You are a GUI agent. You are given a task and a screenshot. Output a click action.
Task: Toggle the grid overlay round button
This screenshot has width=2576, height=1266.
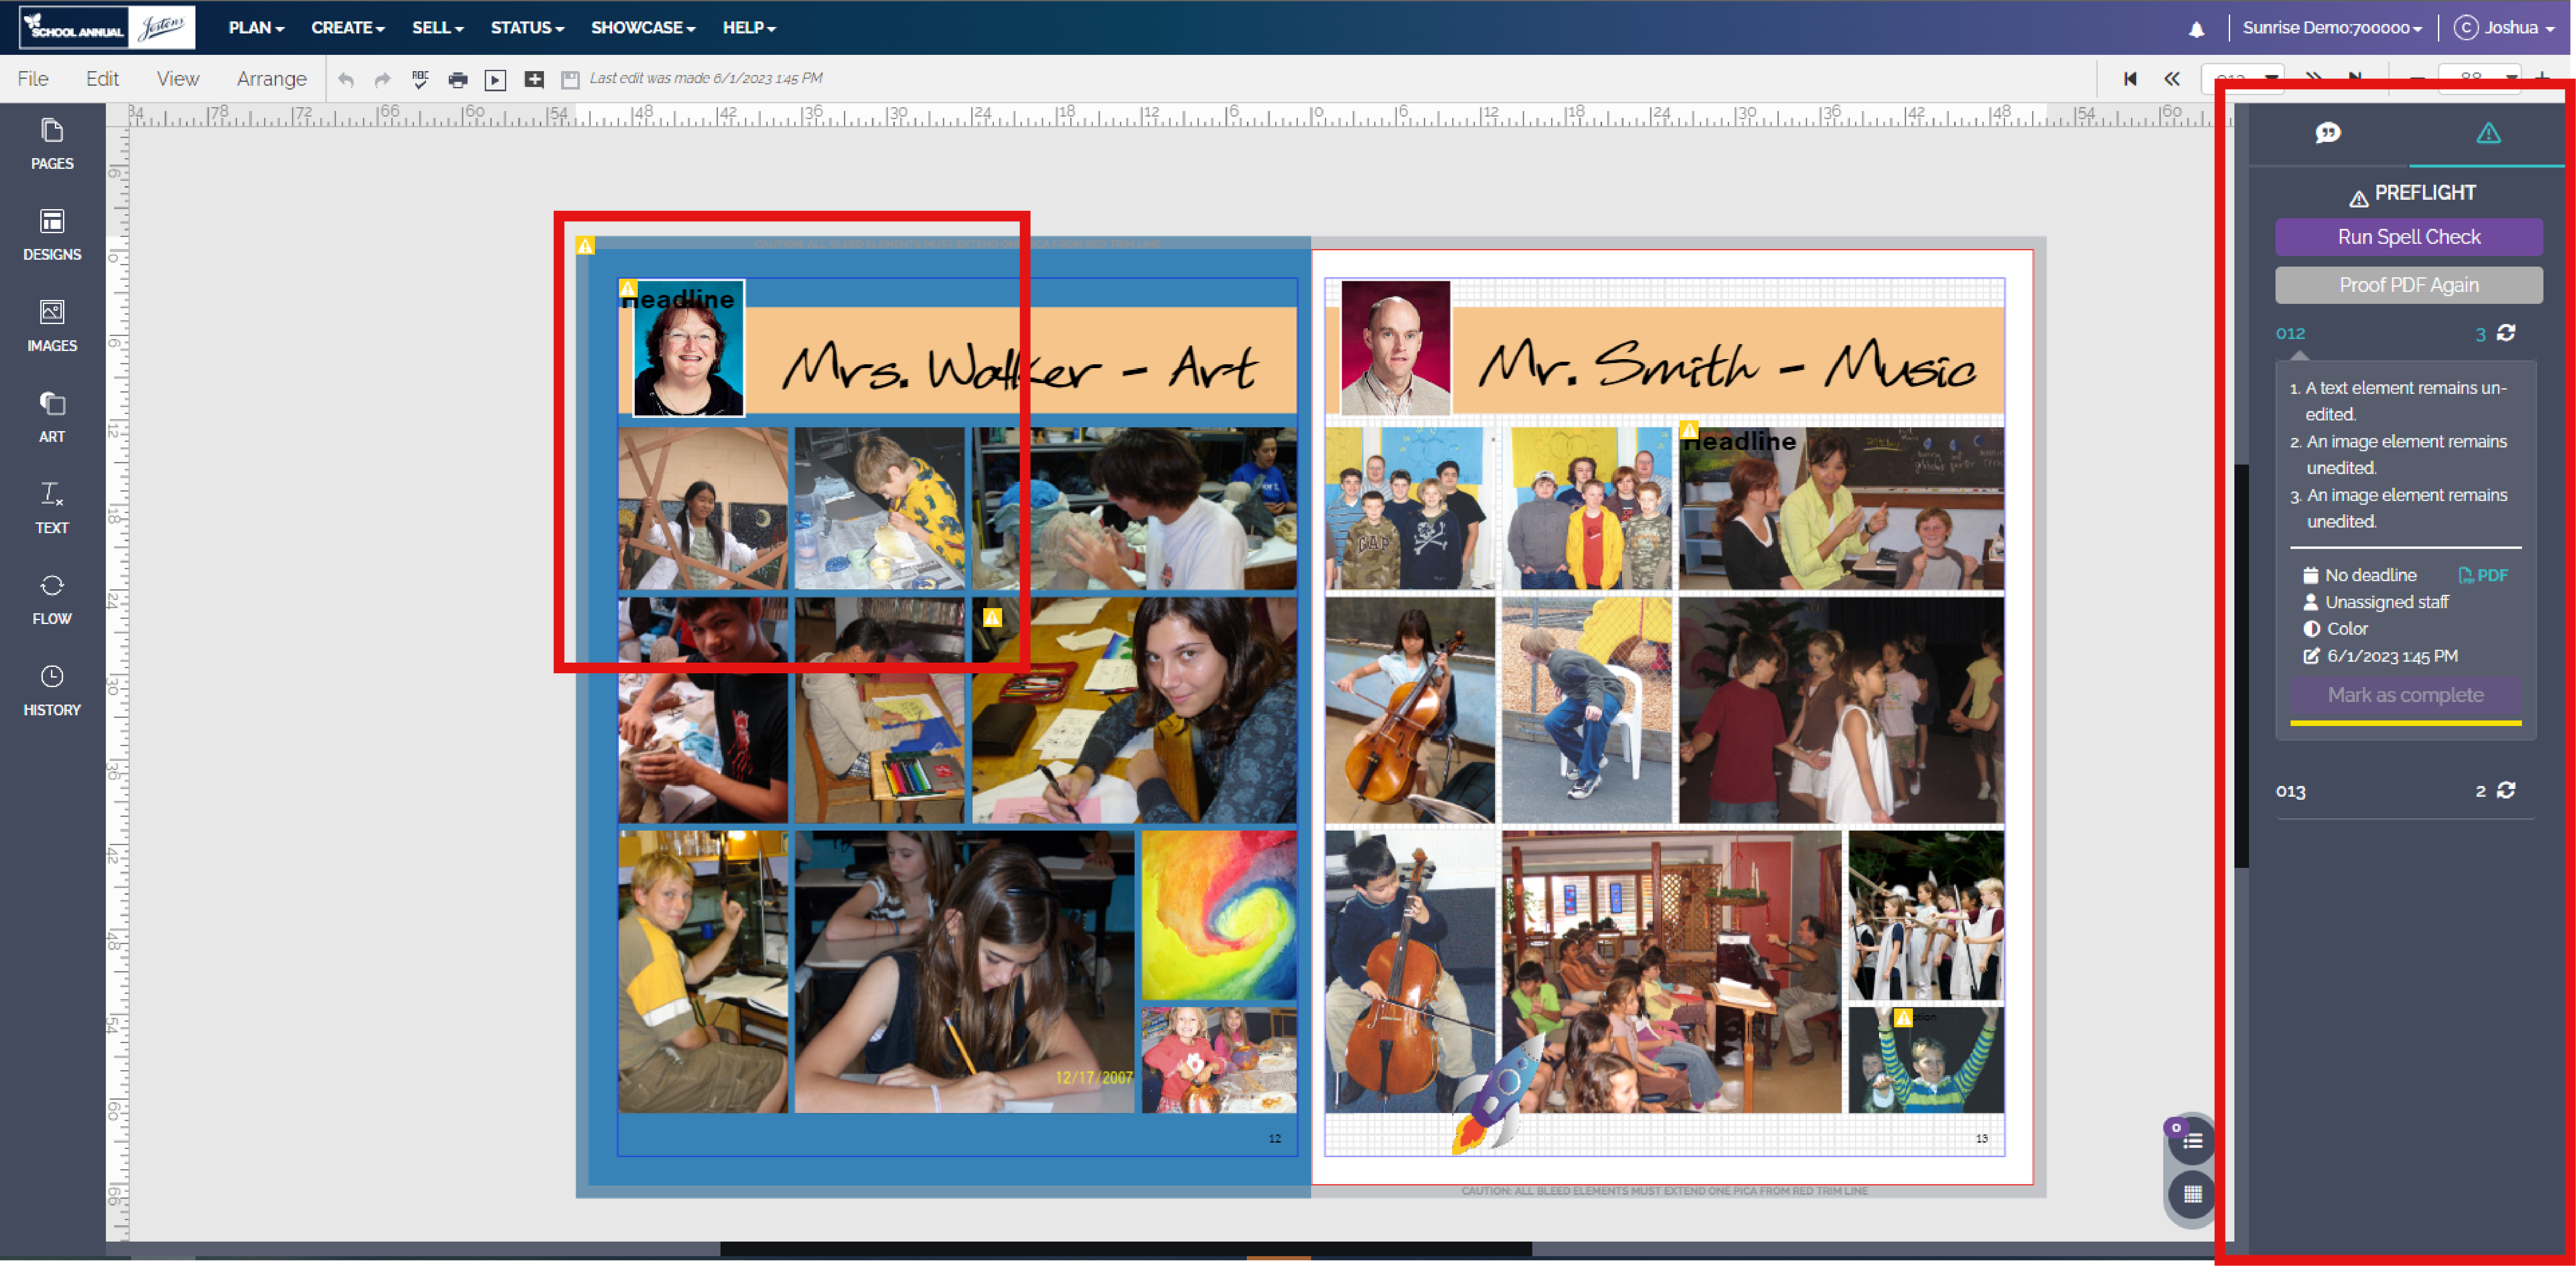click(2192, 1194)
